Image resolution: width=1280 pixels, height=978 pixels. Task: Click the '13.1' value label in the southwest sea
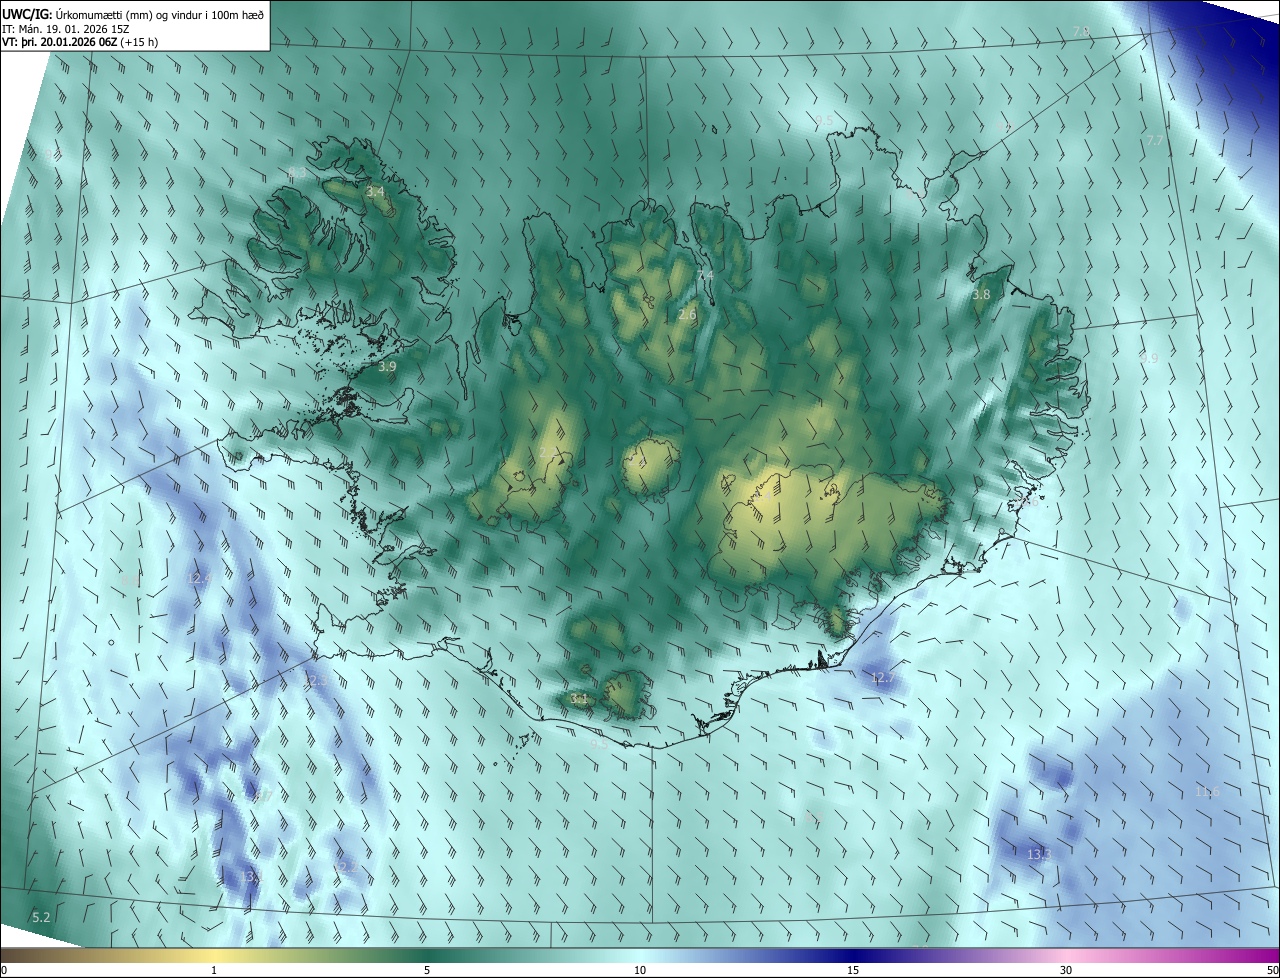251,876
